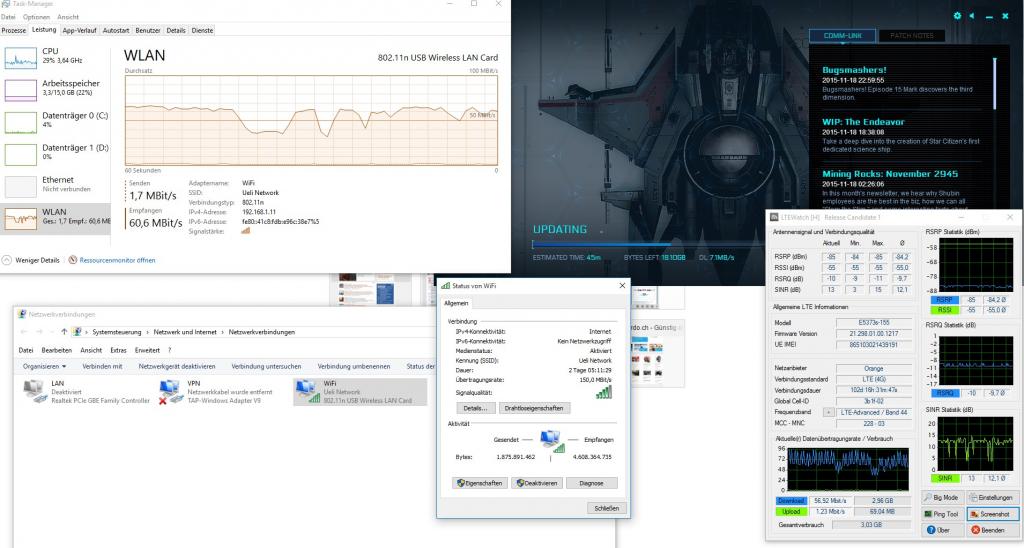Open Einstellungen in LTEWatch
Screen dimensions: 1024x548
click(993, 498)
